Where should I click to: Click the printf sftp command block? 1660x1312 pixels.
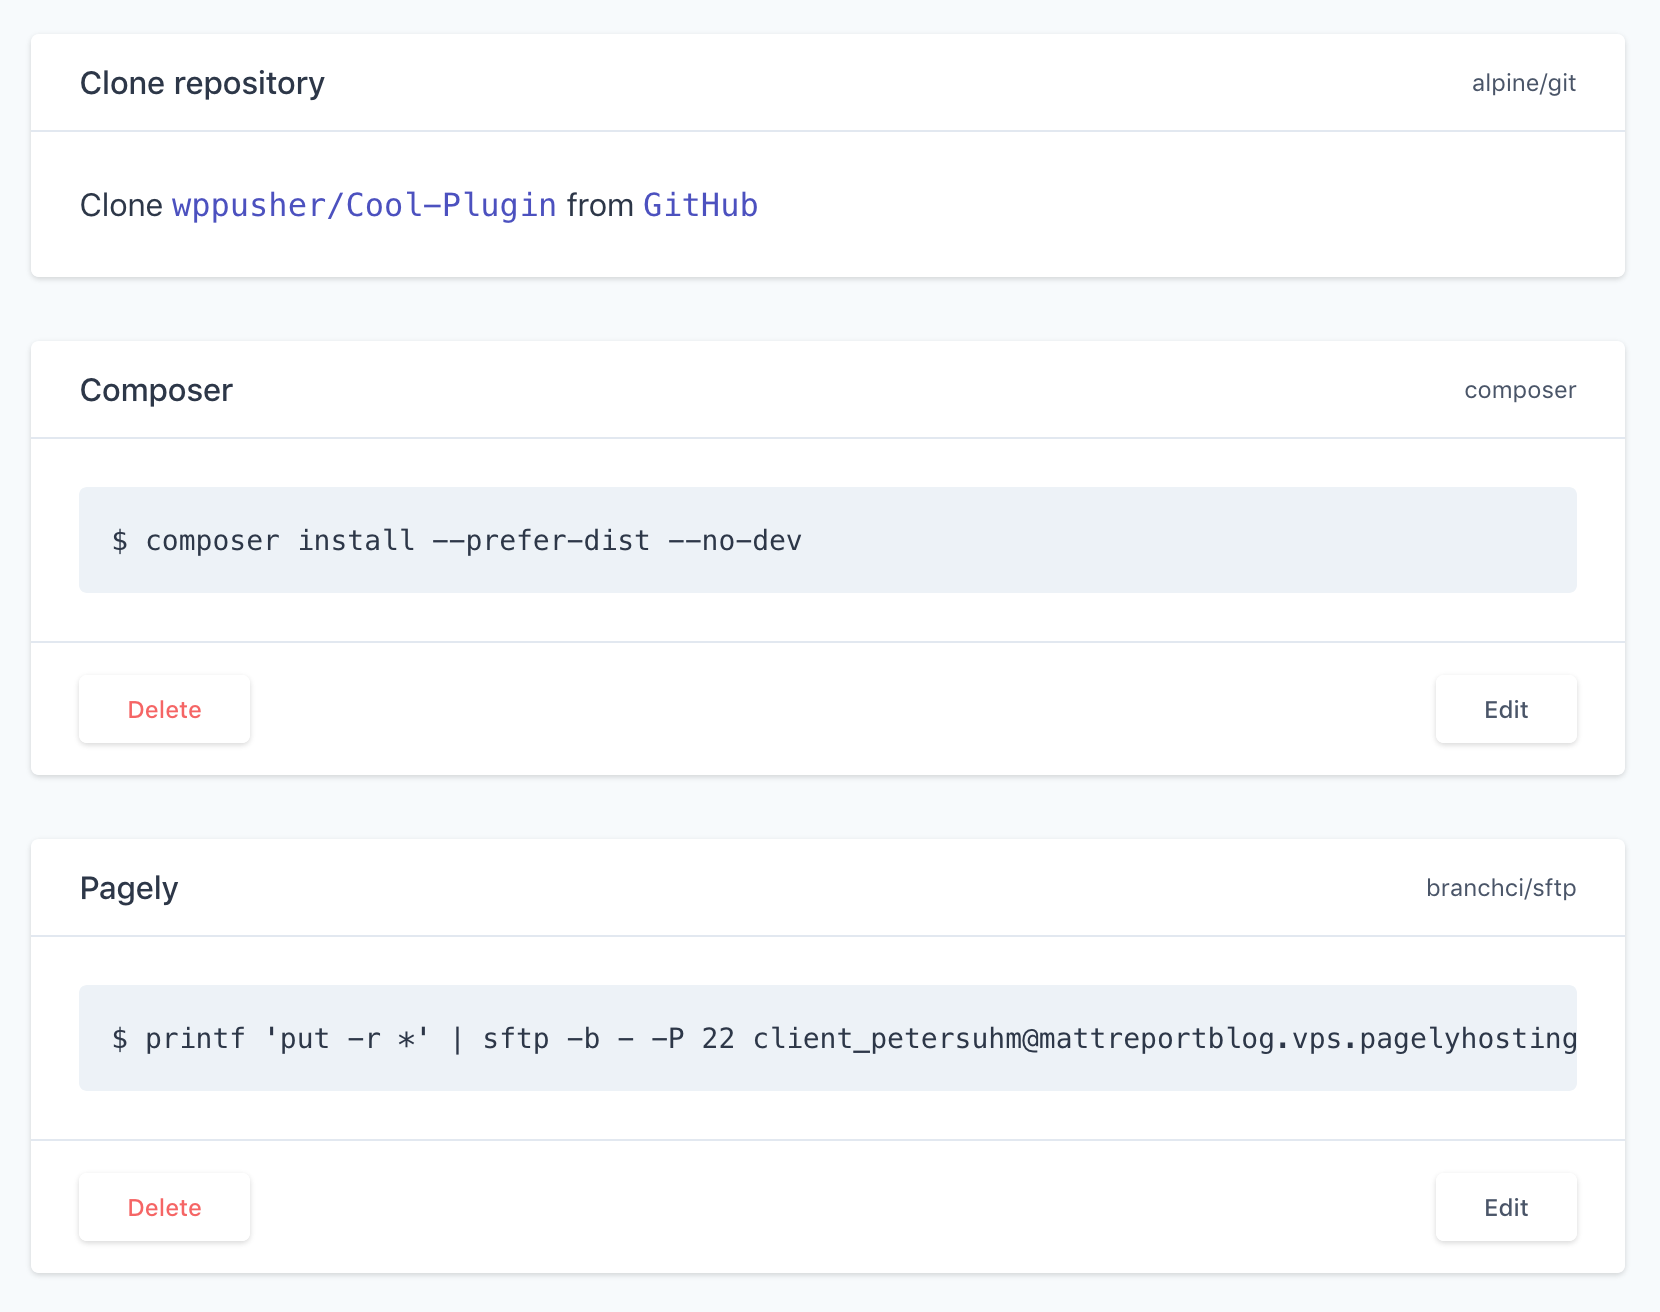(x=828, y=1038)
